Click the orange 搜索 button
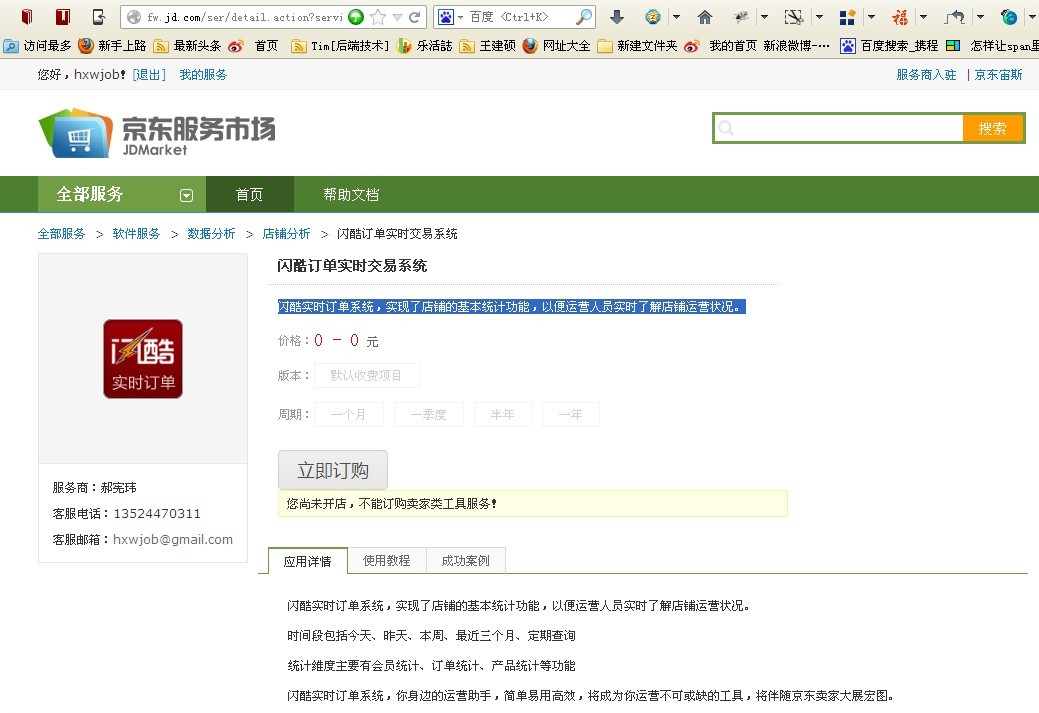The image size is (1039, 713). [993, 128]
